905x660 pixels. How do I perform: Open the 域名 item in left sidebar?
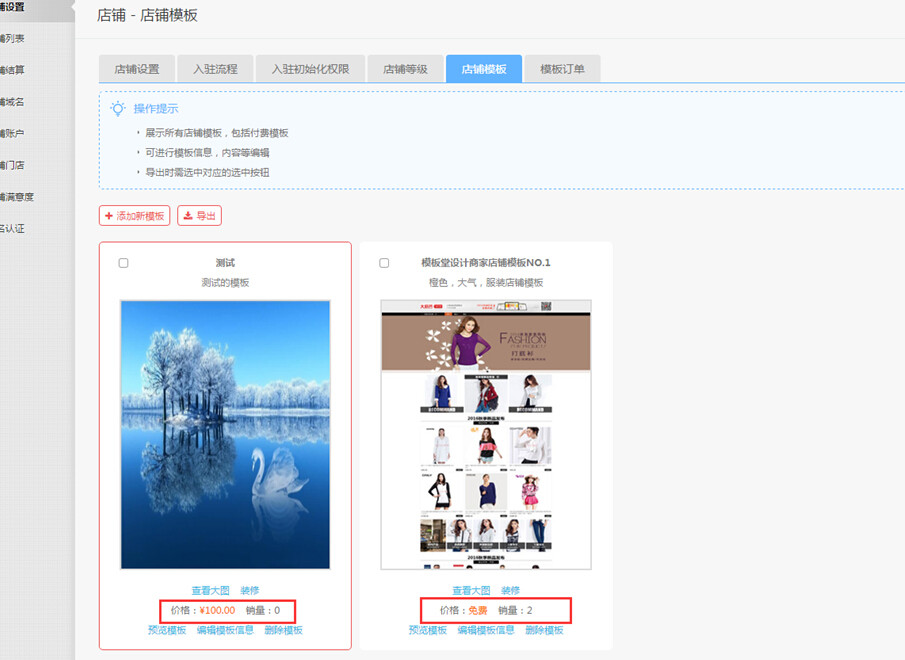click(12, 102)
